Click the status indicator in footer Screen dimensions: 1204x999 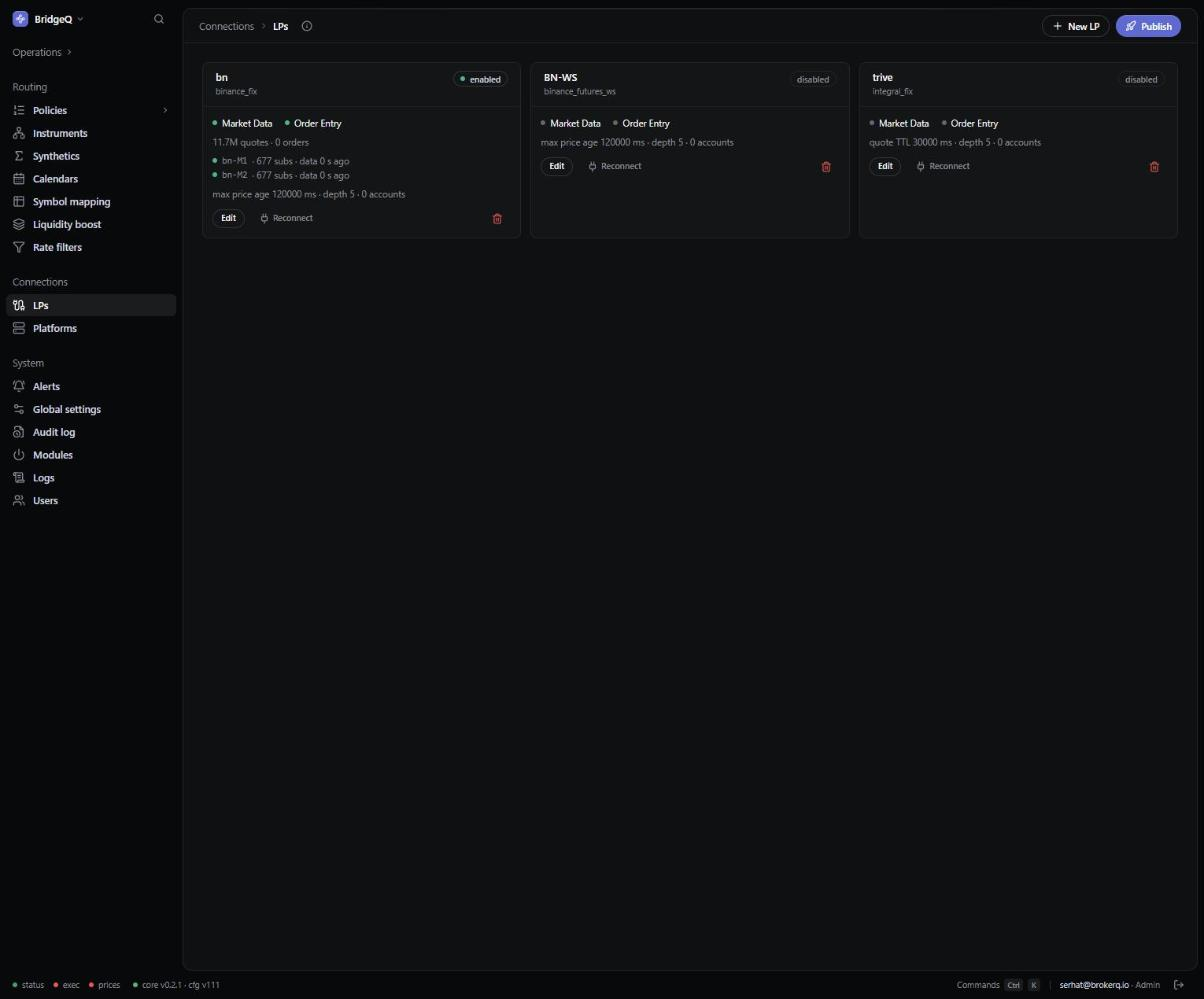click(28, 985)
